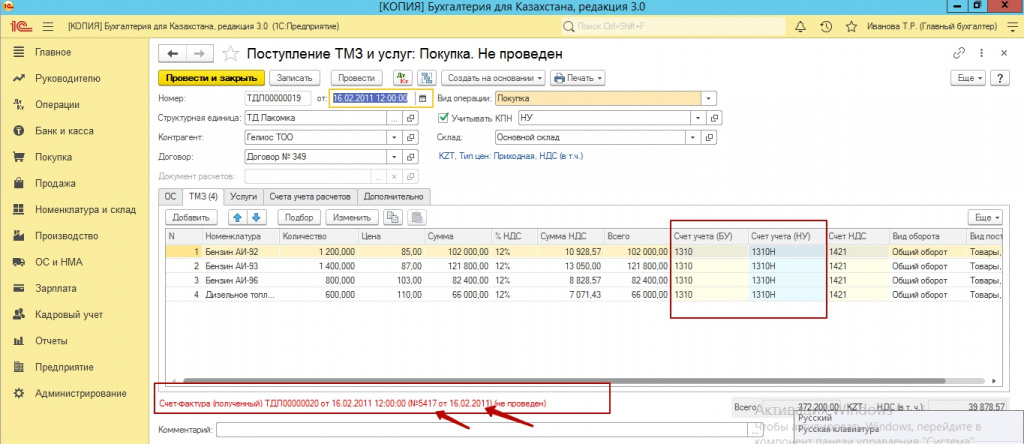Image resolution: width=1024 pixels, height=444 pixels.
Task: Expand the Контрагент dropdown
Action: 394,138
